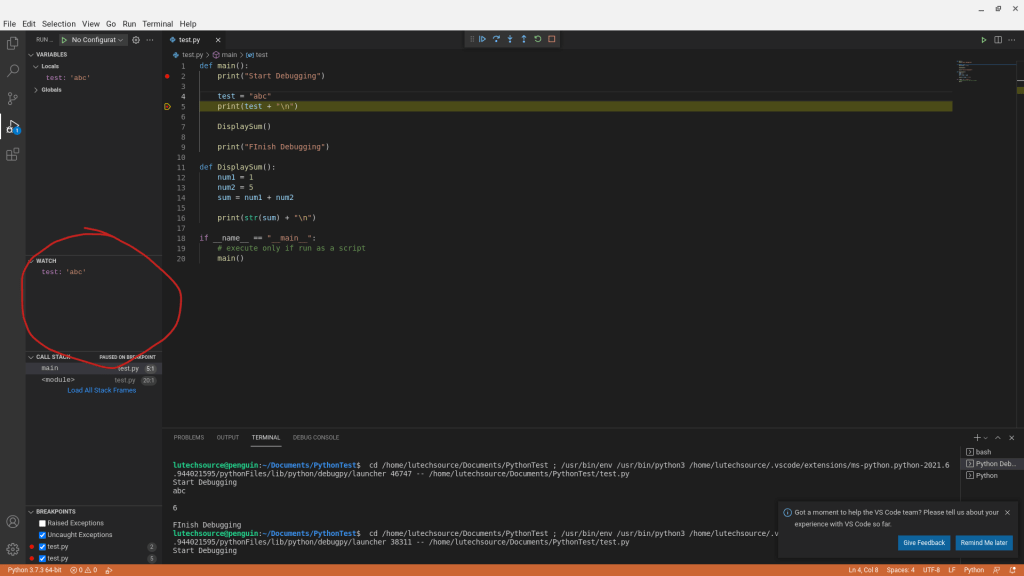Open launch.json using the gear icon

click(x=136, y=40)
